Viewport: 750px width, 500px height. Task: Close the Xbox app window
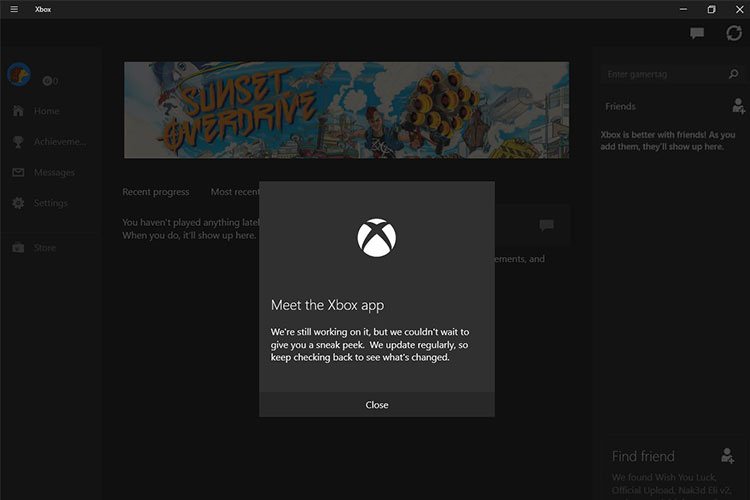point(739,9)
